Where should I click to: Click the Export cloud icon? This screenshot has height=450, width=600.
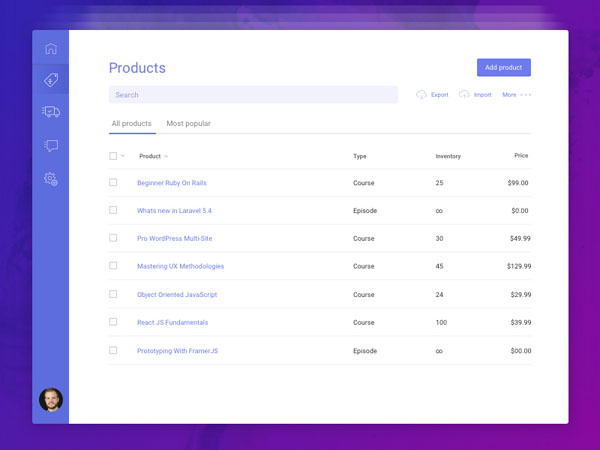pos(421,95)
